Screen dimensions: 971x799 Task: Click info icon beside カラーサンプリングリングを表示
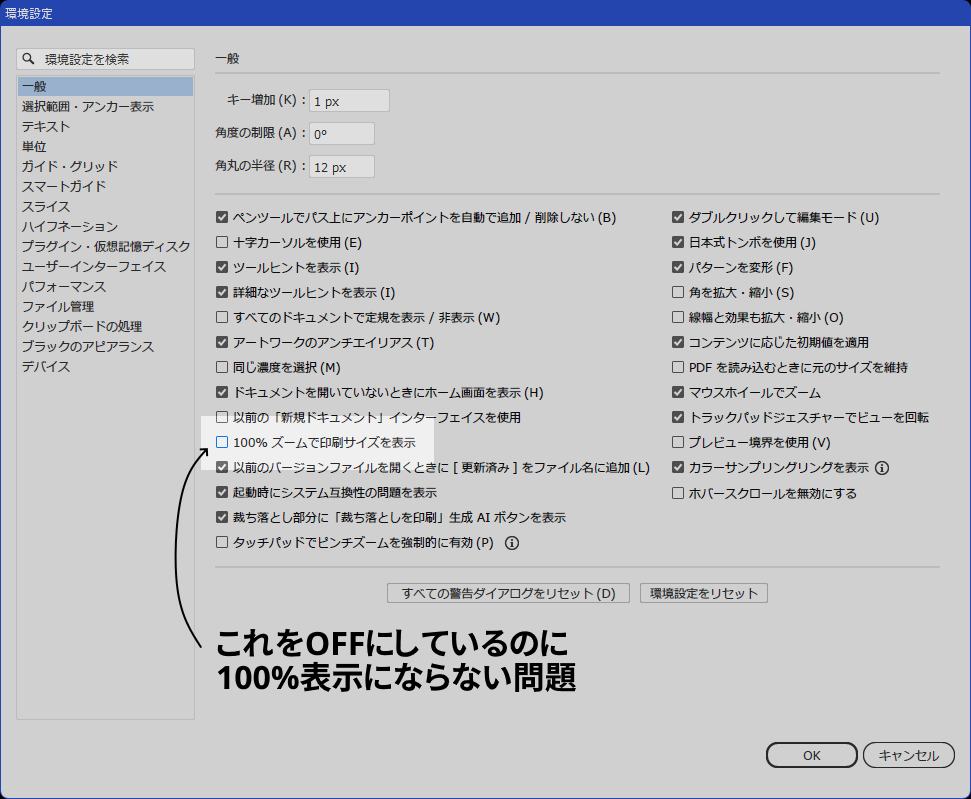pyautogui.click(x=882, y=468)
